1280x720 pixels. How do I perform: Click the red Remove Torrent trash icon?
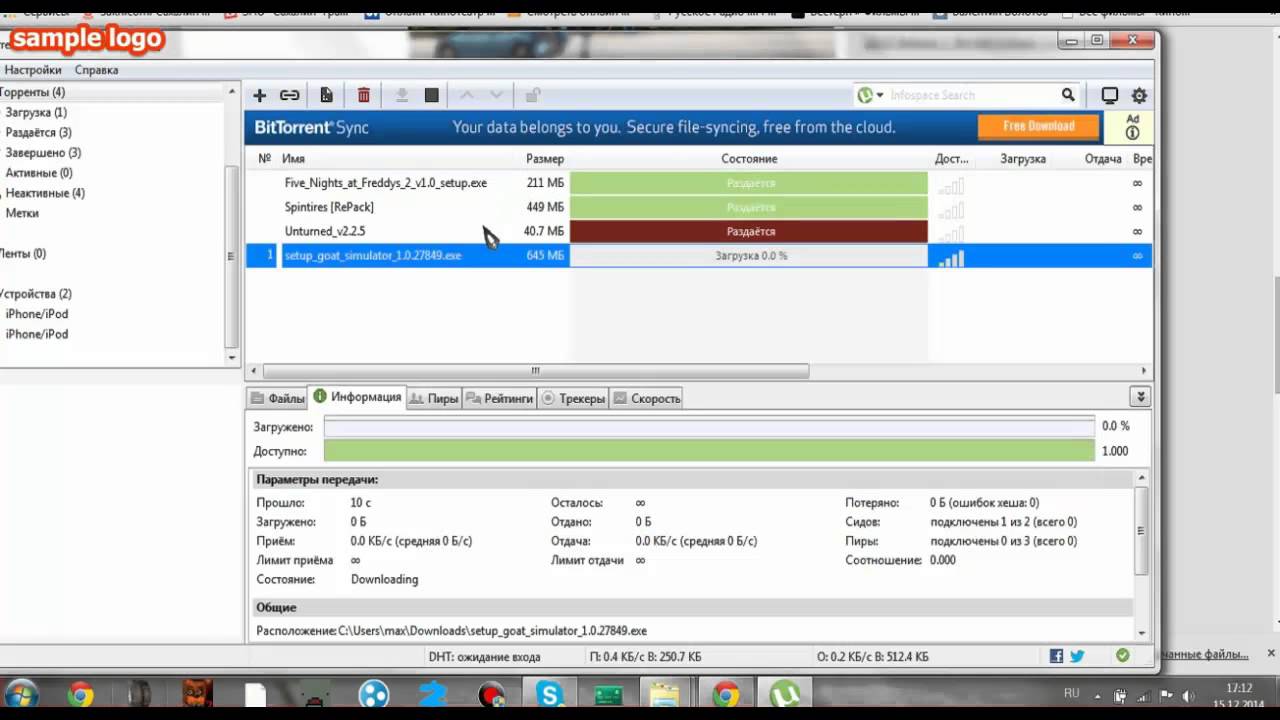[x=364, y=95]
